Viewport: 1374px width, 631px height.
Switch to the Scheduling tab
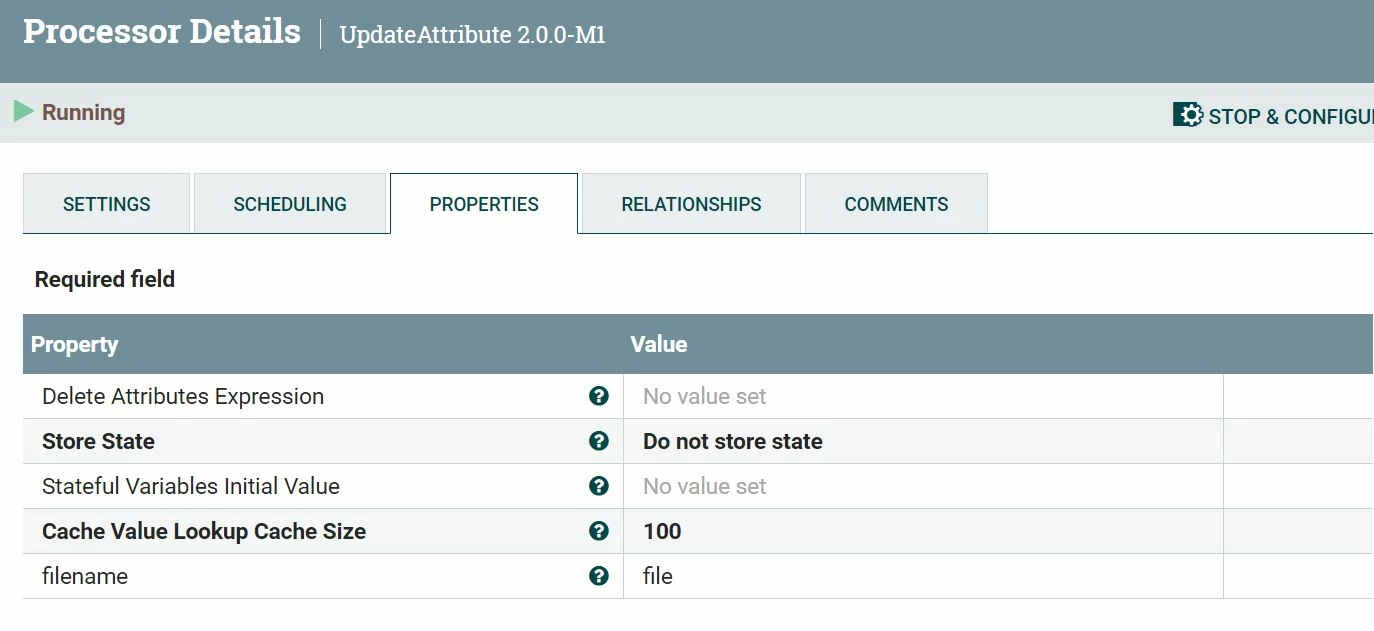(290, 204)
